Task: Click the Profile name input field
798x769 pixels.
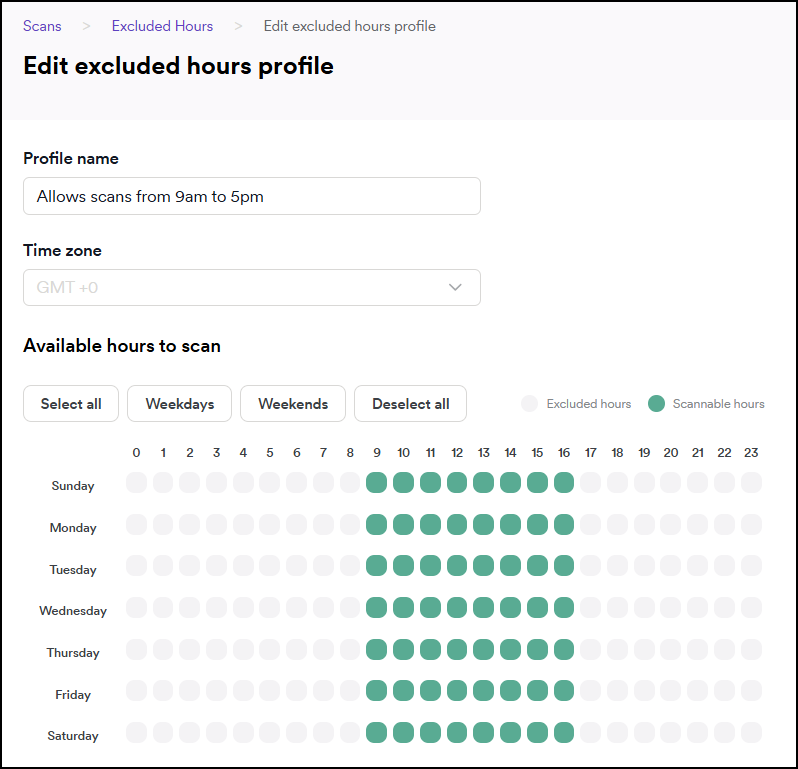Action: (x=252, y=196)
